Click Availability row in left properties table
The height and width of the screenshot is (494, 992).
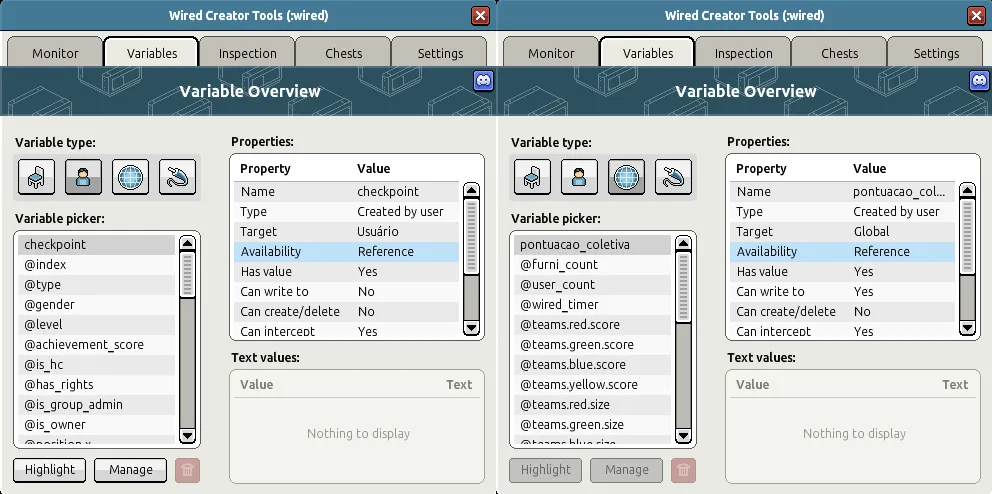click(x=346, y=252)
